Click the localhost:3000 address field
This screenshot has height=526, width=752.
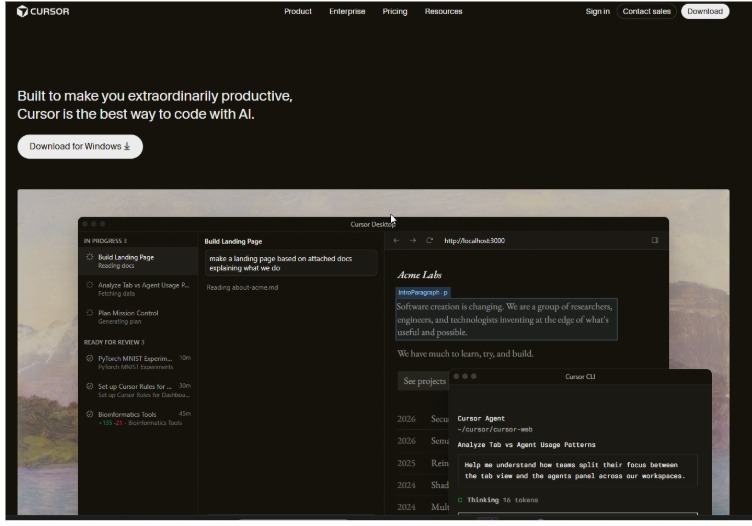[474, 240]
